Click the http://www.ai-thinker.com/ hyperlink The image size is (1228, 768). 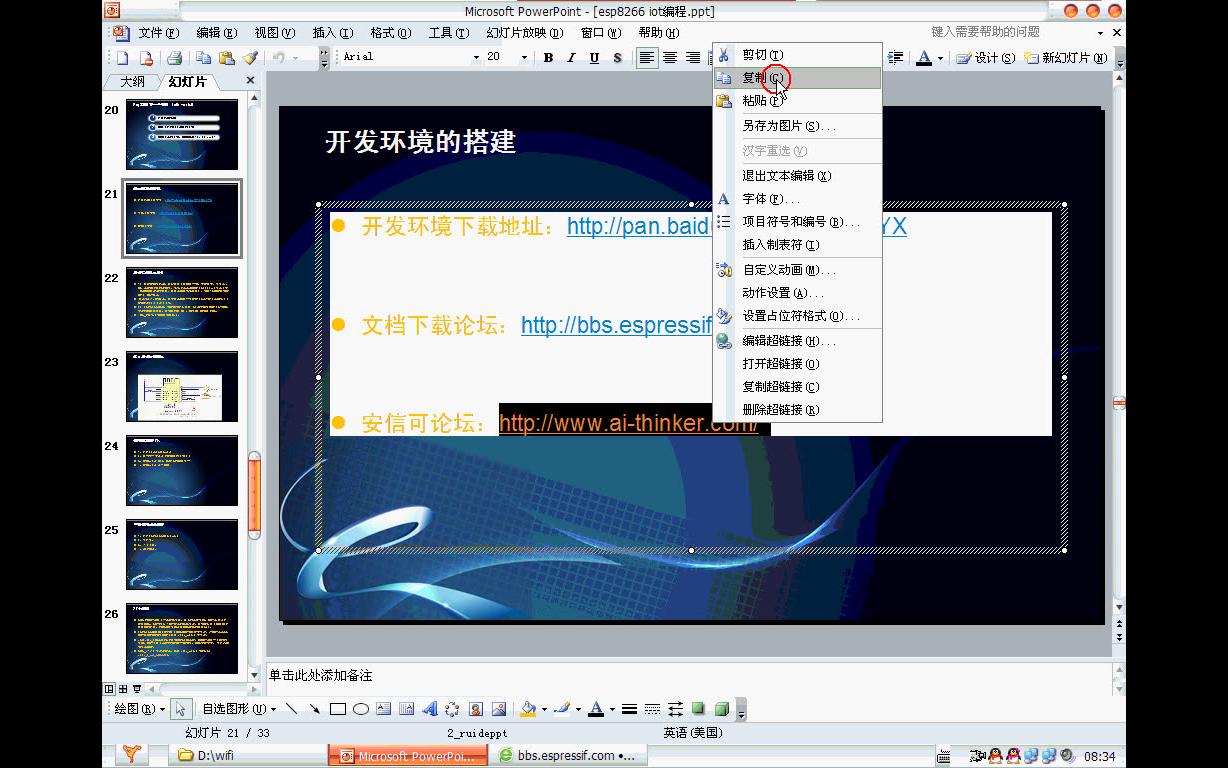629,423
